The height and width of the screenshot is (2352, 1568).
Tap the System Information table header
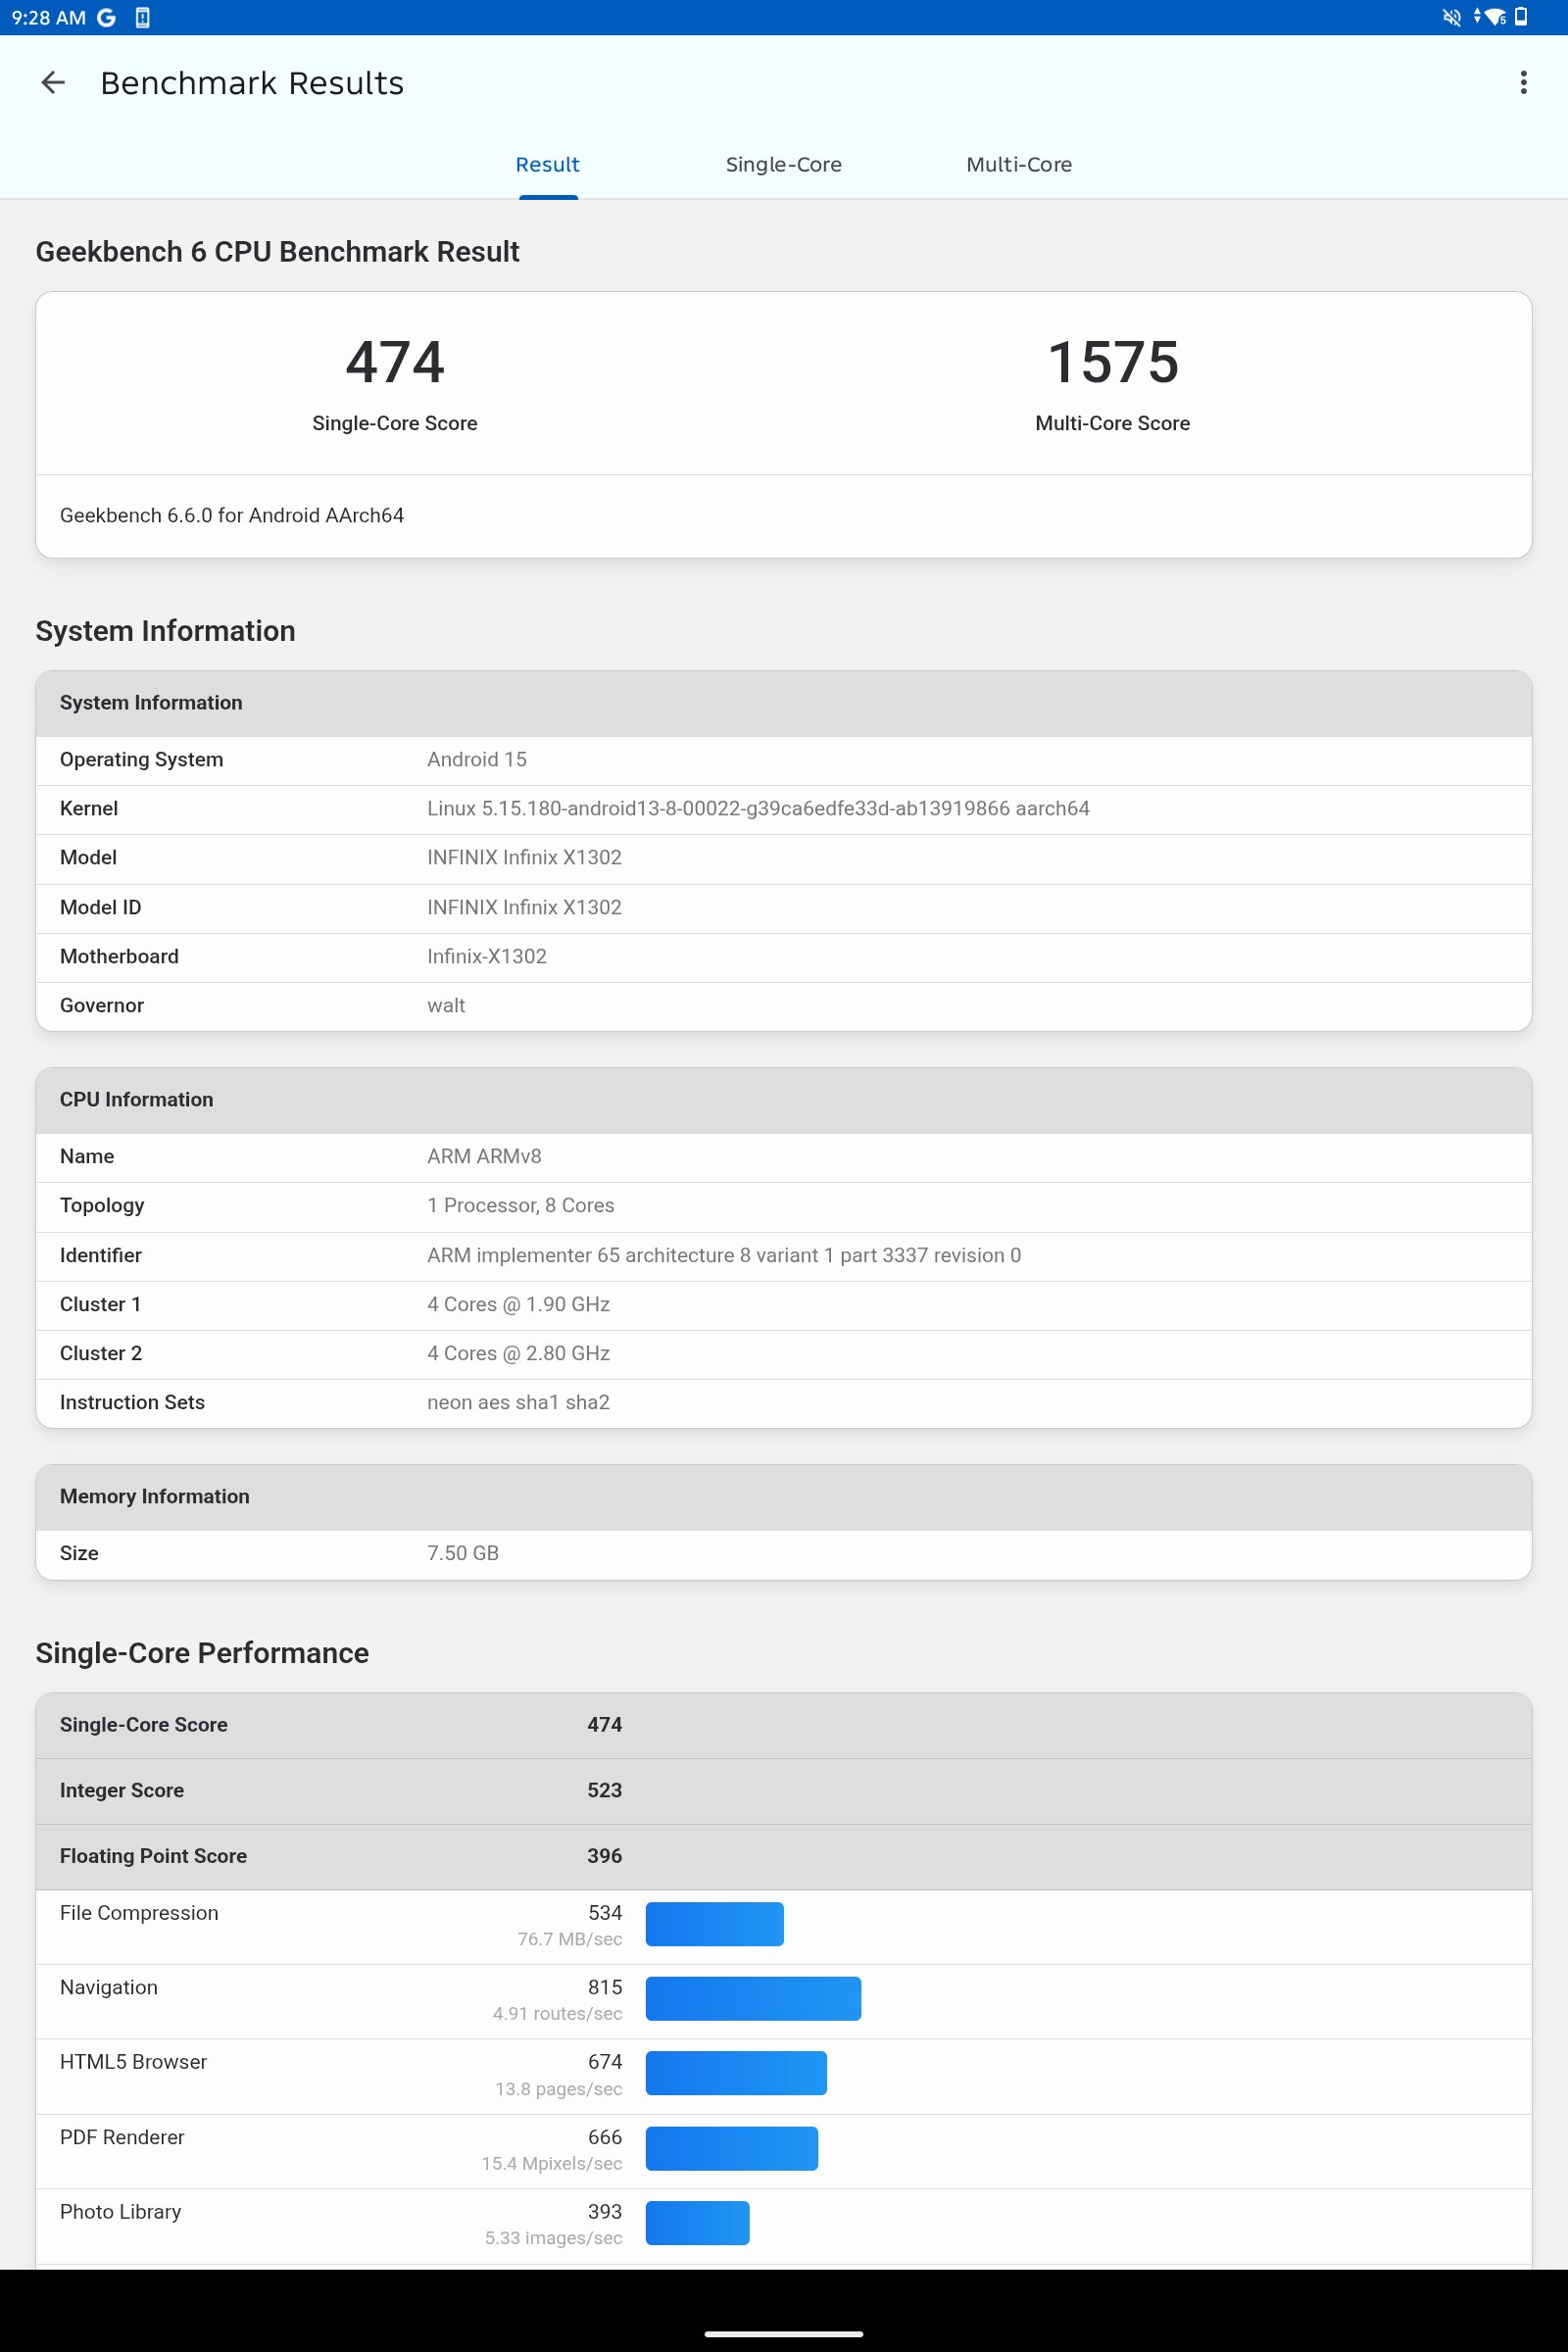150,703
